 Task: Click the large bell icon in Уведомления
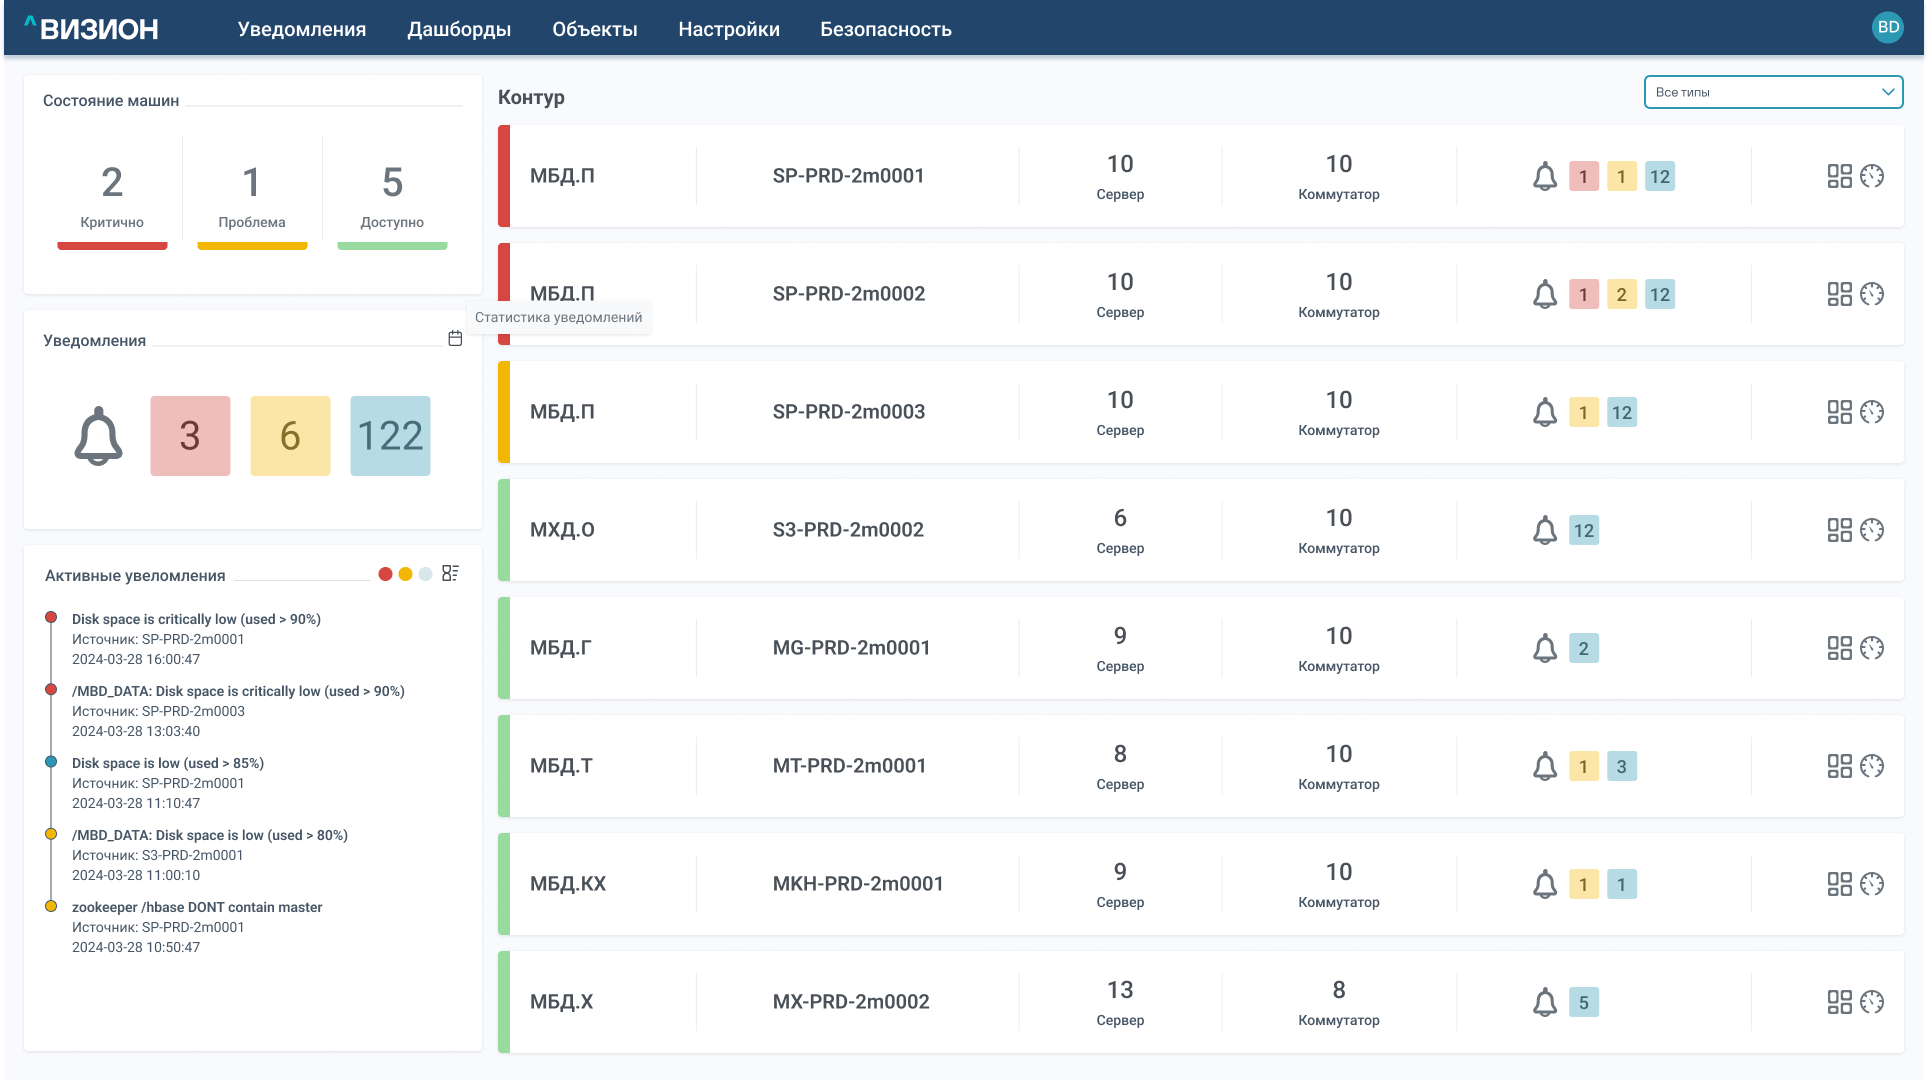click(x=98, y=436)
